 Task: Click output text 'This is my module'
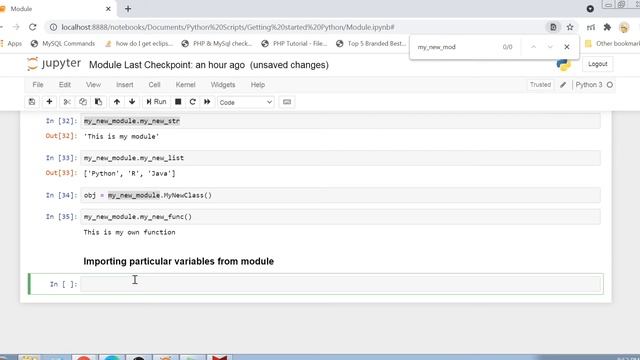[x=121, y=137]
